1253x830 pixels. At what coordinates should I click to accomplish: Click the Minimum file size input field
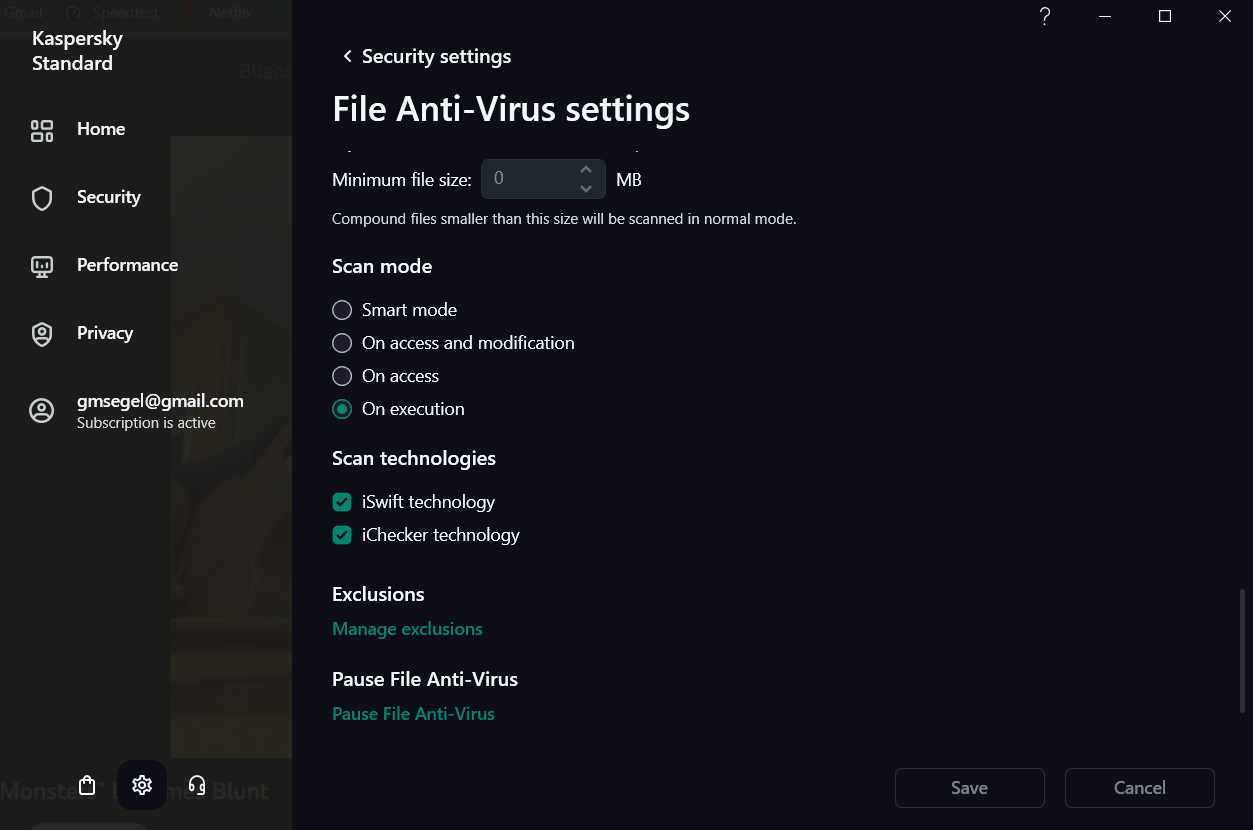pyautogui.click(x=528, y=180)
